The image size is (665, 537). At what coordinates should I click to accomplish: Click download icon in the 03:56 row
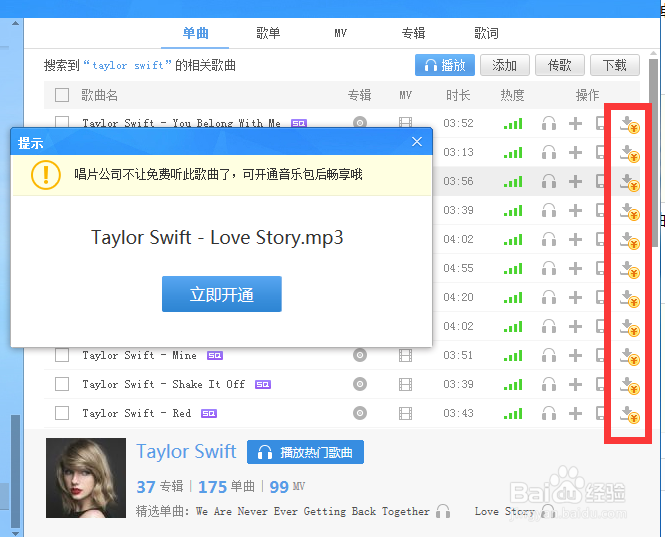coord(630,182)
